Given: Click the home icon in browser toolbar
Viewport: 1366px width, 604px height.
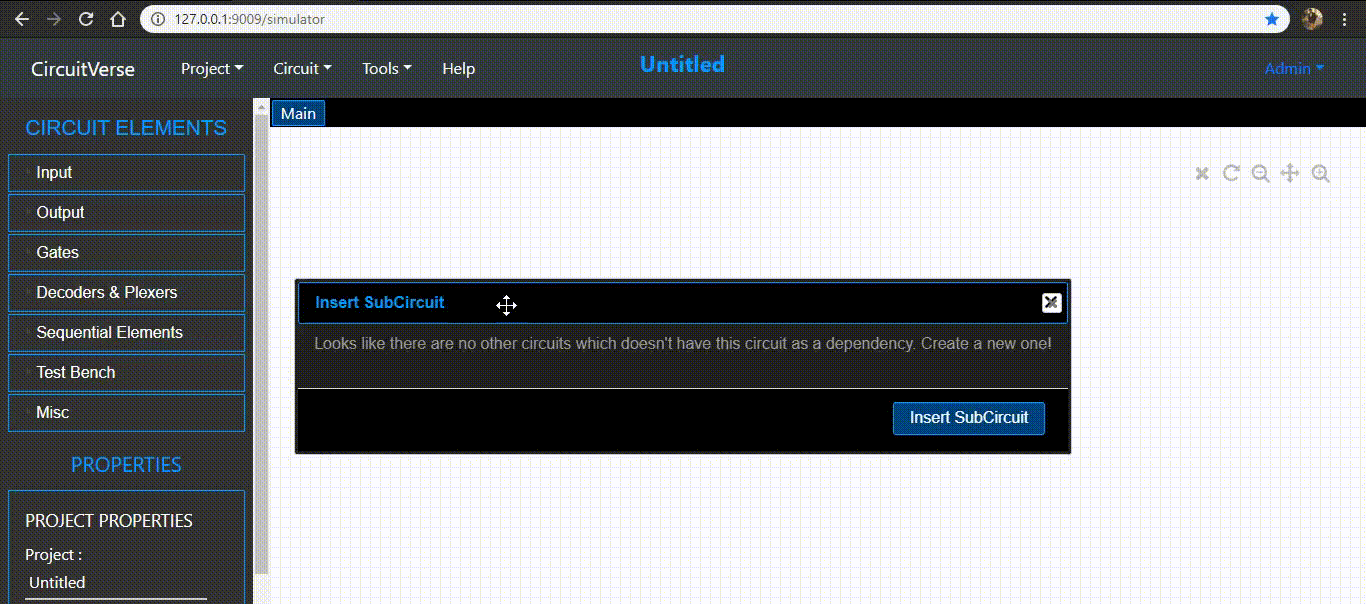Looking at the screenshot, I should click(117, 18).
